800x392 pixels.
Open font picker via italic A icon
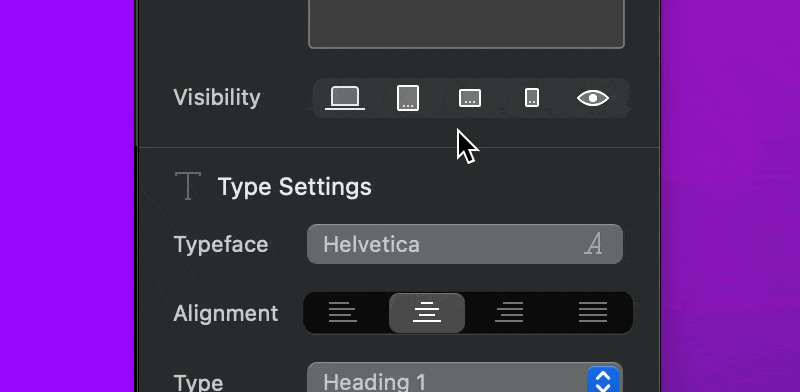[x=593, y=244]
